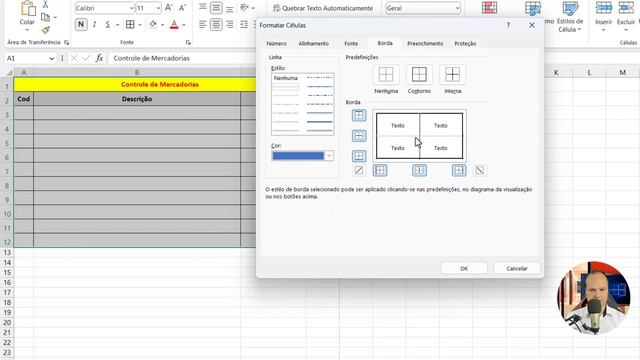Toggle bottom border button in dialog
Image resolution: width=640 pixels, height=360 pixels.
point(359,156)
